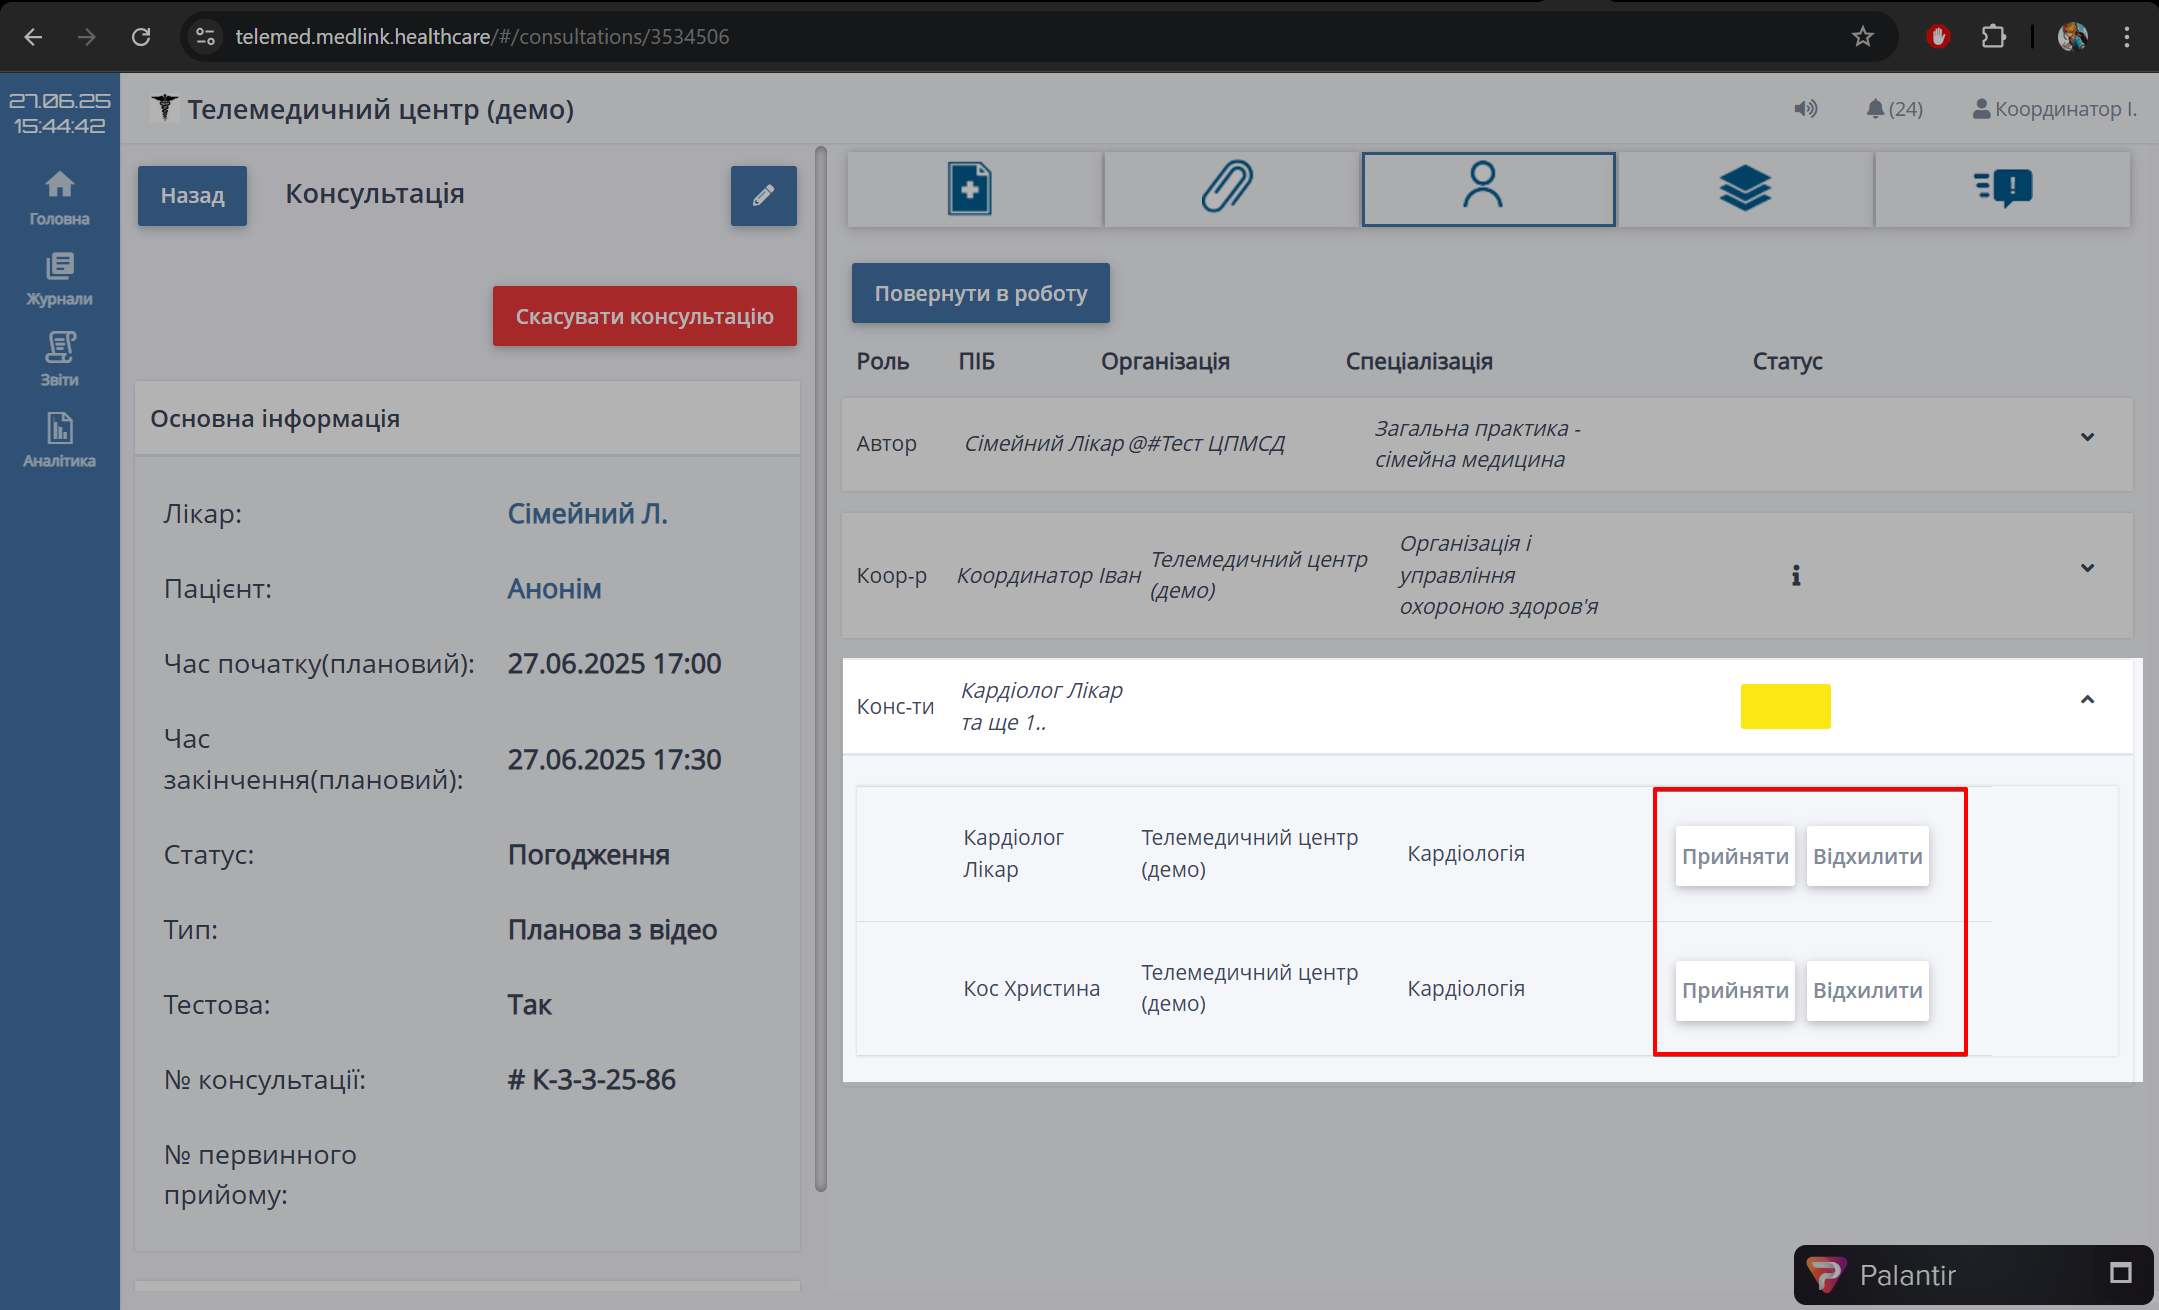Click the pencil edit consultation button
Image resolution: width=2159 pixels, height=1310 pixels.
pos(763,196)
